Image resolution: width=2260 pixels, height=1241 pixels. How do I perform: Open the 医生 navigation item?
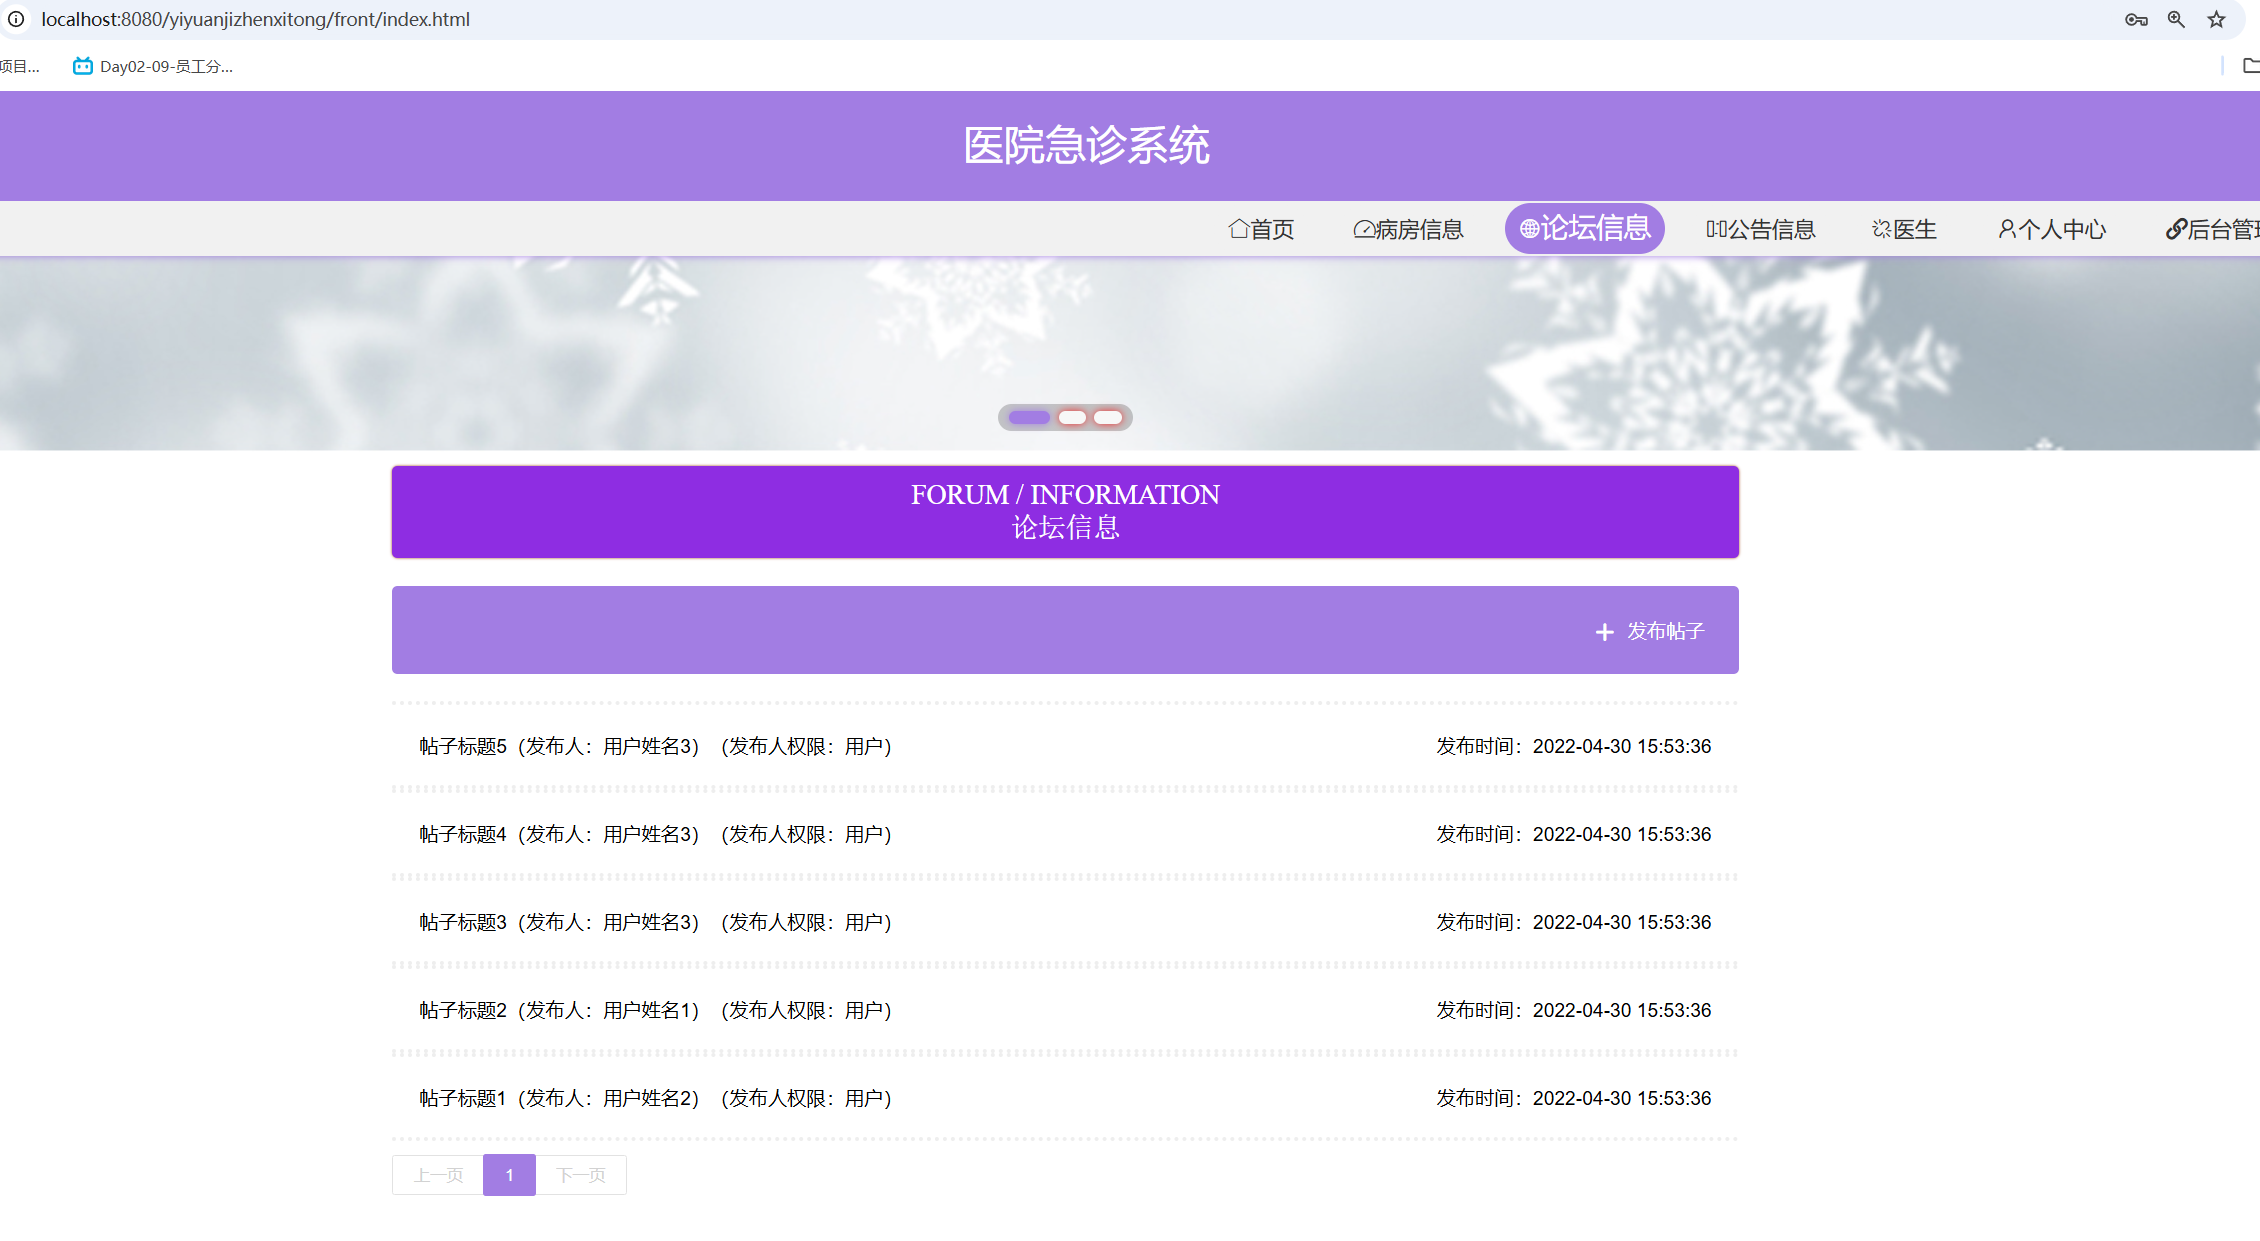coord(1904,229)
